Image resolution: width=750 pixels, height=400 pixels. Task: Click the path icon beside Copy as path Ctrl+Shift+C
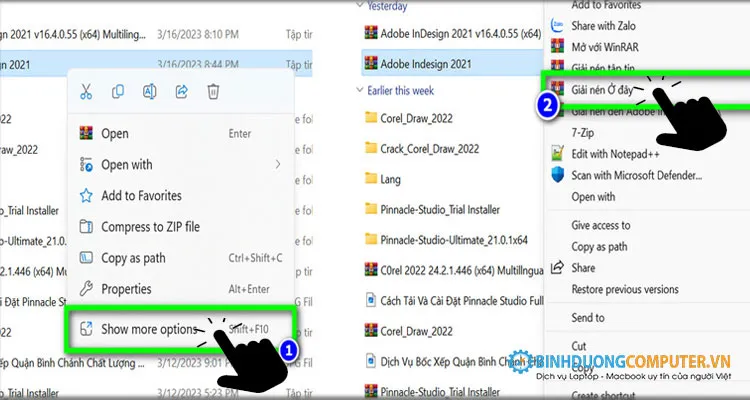86,258
